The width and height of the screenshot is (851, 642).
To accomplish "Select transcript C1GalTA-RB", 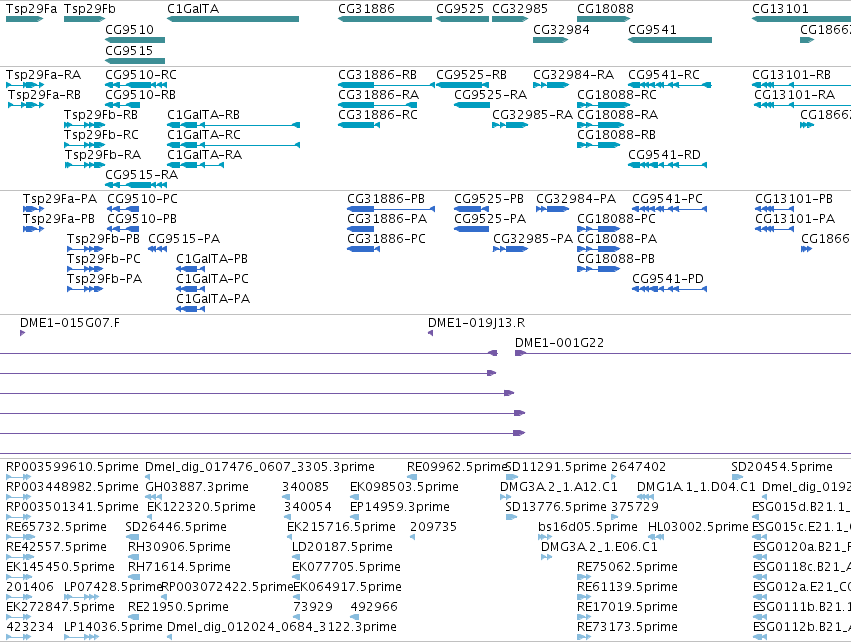I will (x=233, y=125).
